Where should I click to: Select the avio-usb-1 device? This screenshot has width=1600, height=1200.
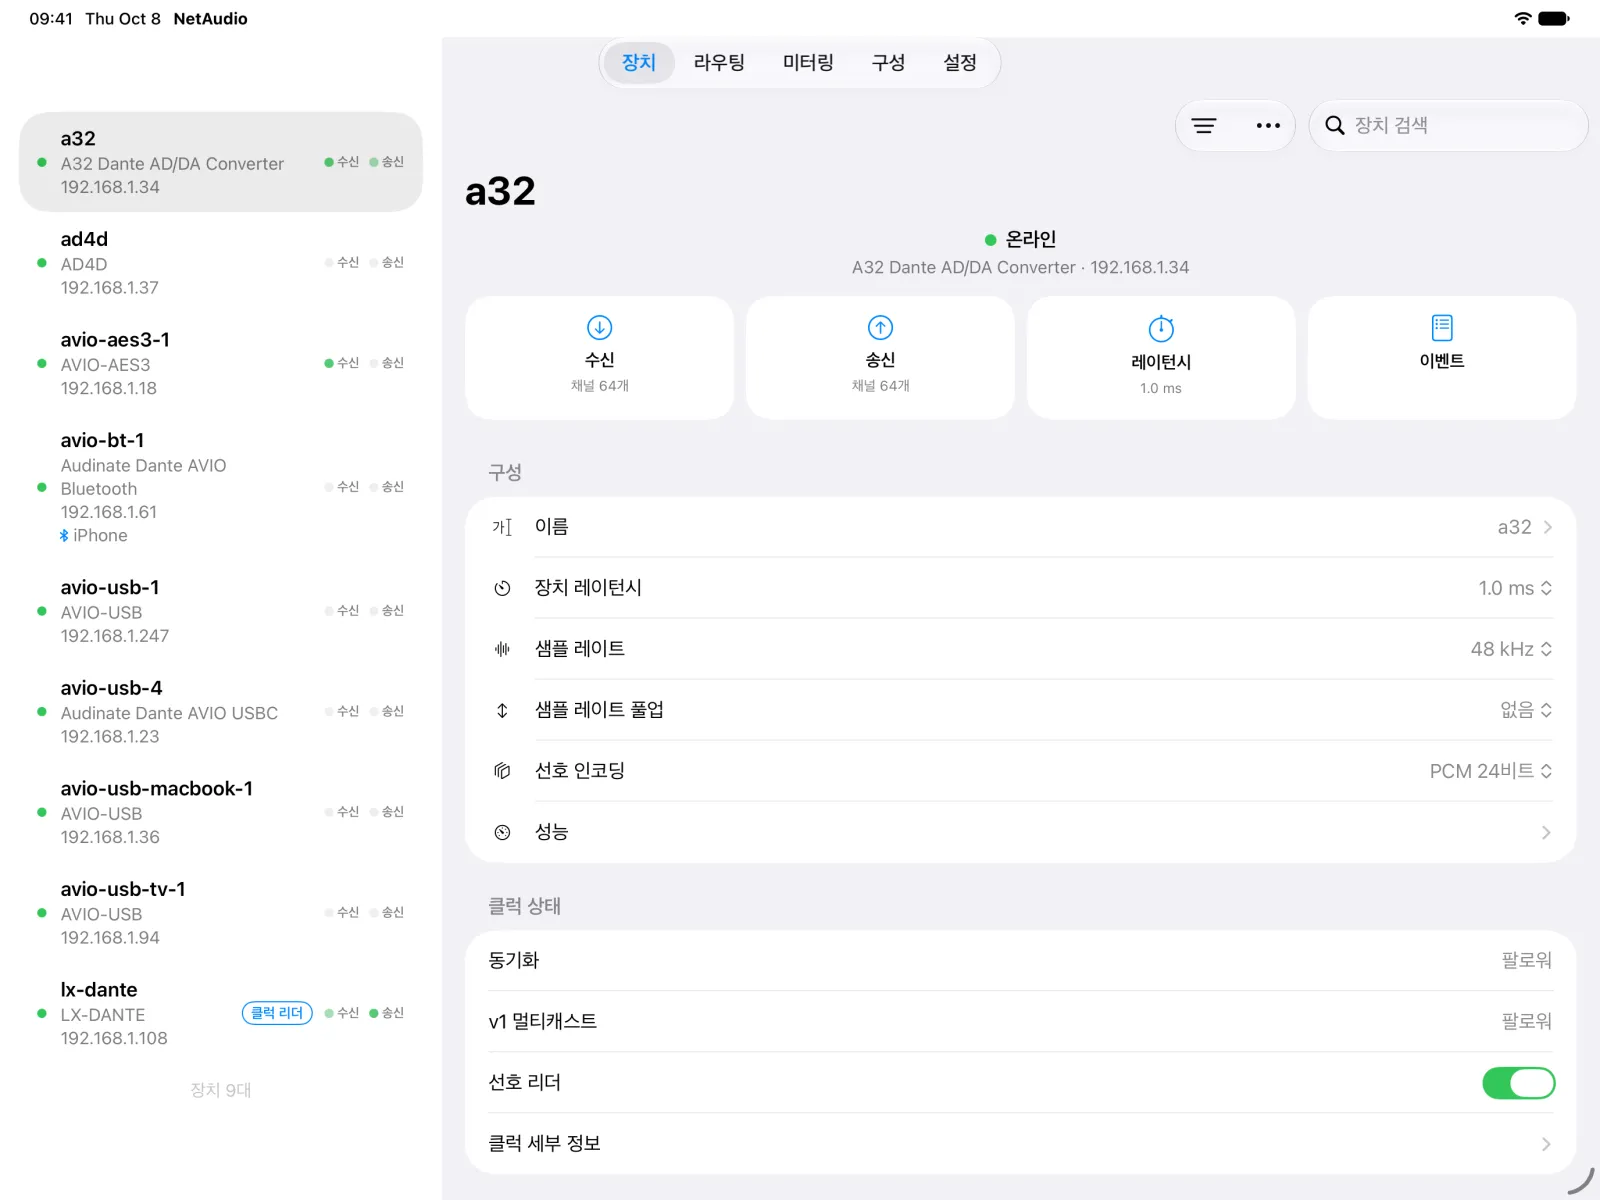pos(221,611)
